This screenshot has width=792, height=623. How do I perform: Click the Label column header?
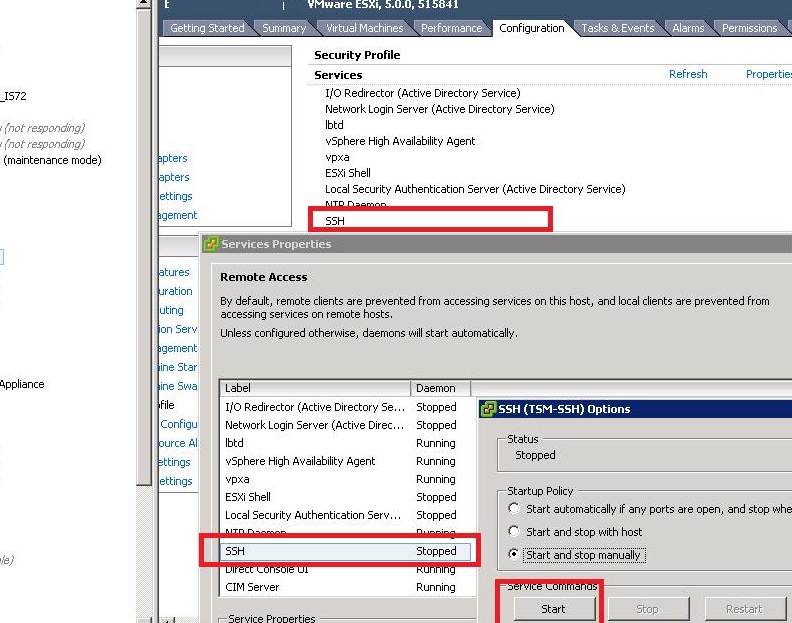click(x=316, y=388)
